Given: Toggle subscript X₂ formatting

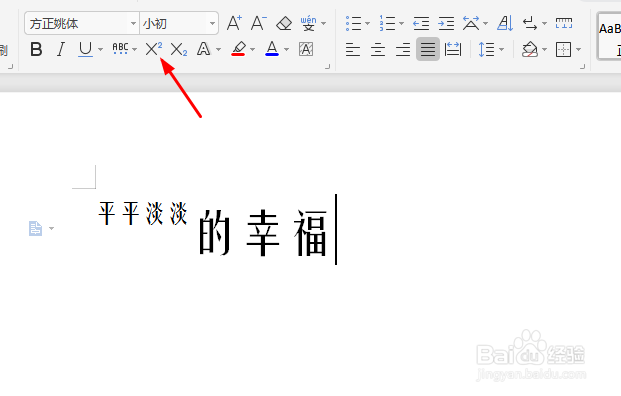Looking at the screenshot, I should (x=179, y=50).
